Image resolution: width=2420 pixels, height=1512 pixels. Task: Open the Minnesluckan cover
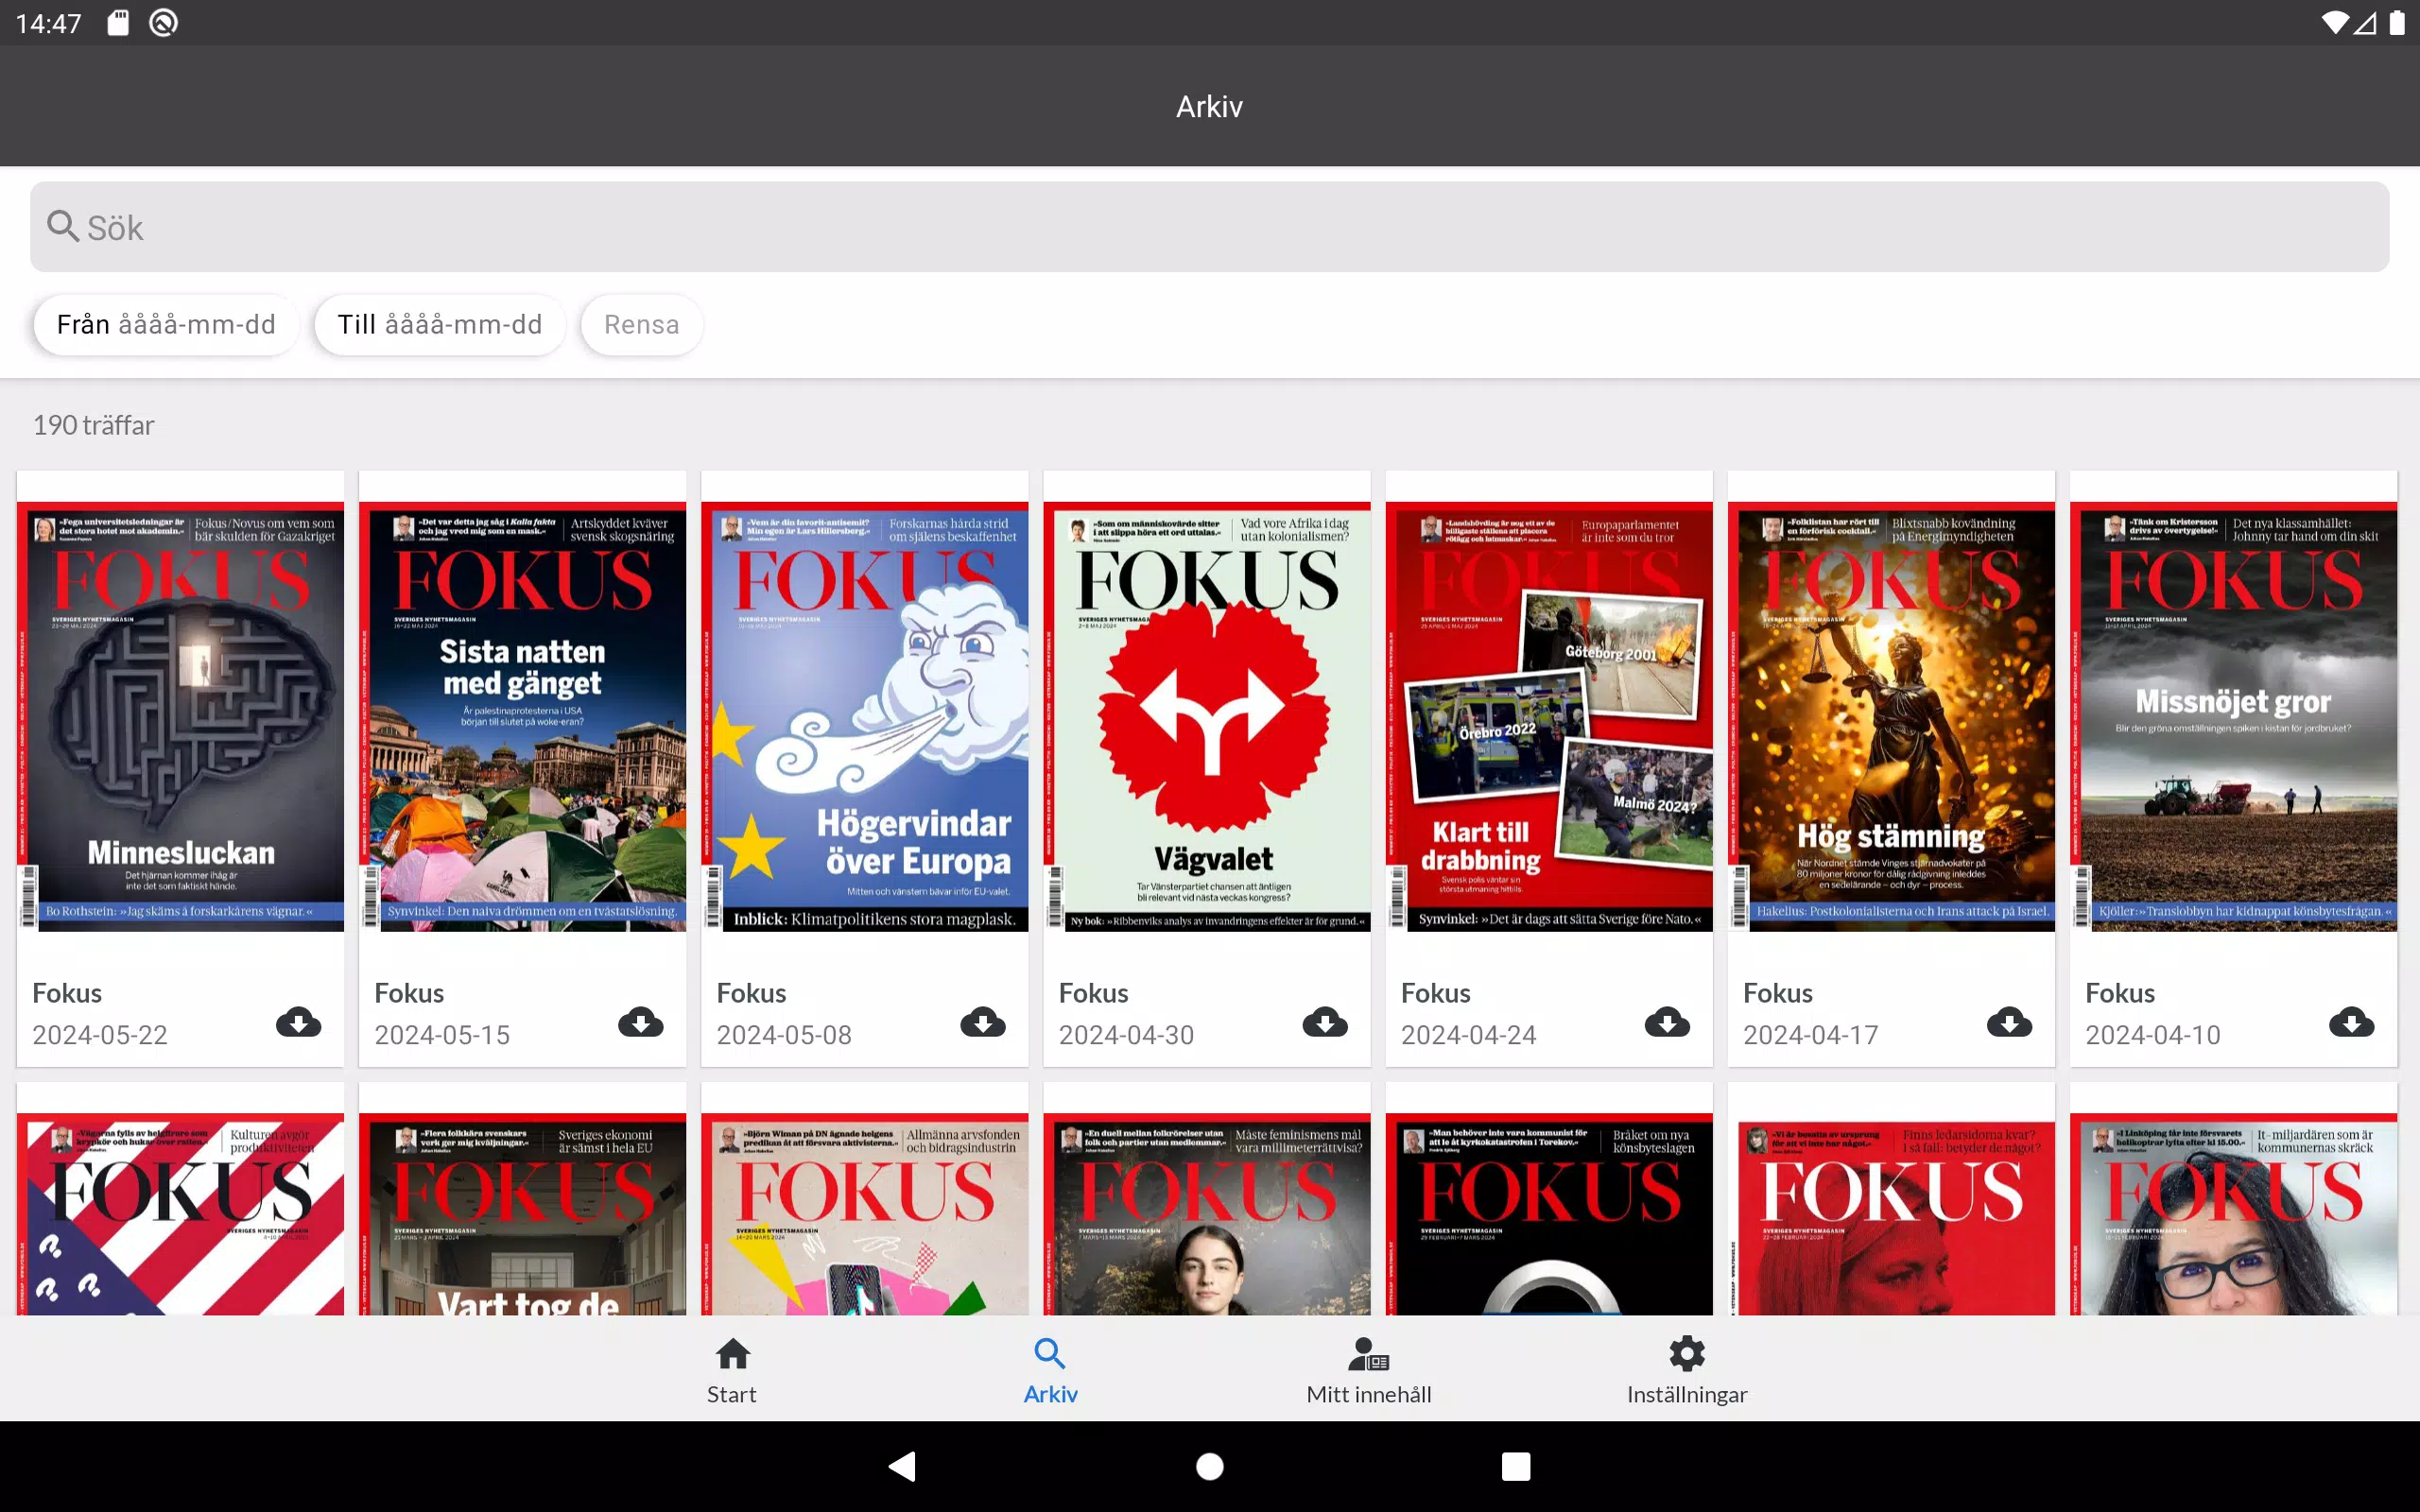pos(181,716)
